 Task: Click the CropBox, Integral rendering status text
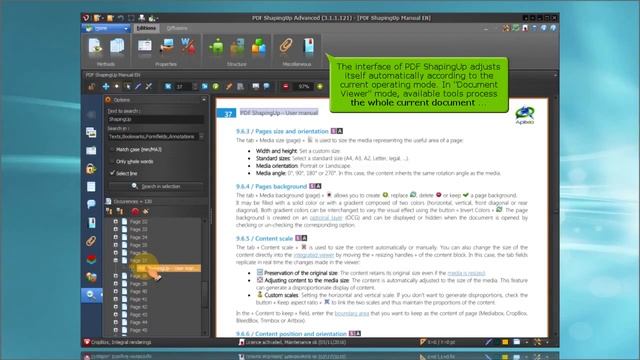[x=121, y=342]
